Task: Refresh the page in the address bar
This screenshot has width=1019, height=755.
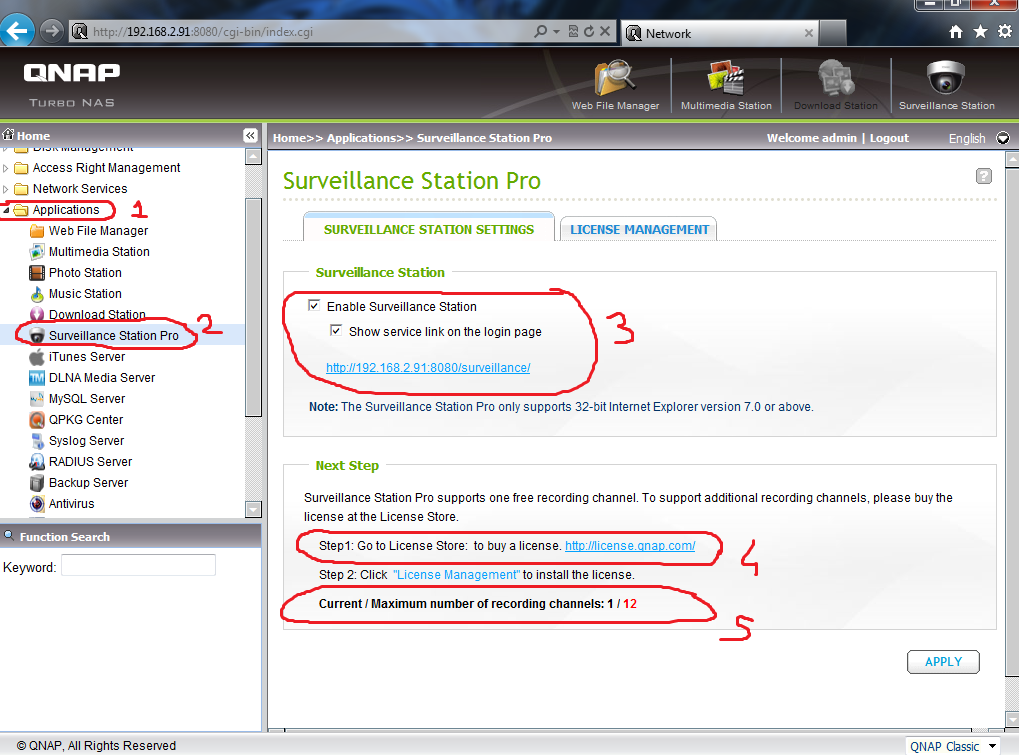Action: [x=589, y=31]
